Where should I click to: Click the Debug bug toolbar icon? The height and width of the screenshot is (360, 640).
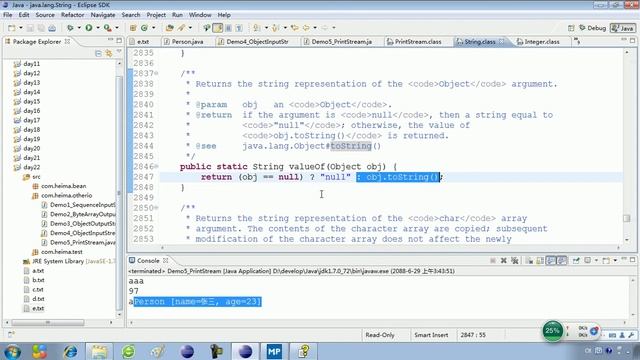[x=70, y=28]
